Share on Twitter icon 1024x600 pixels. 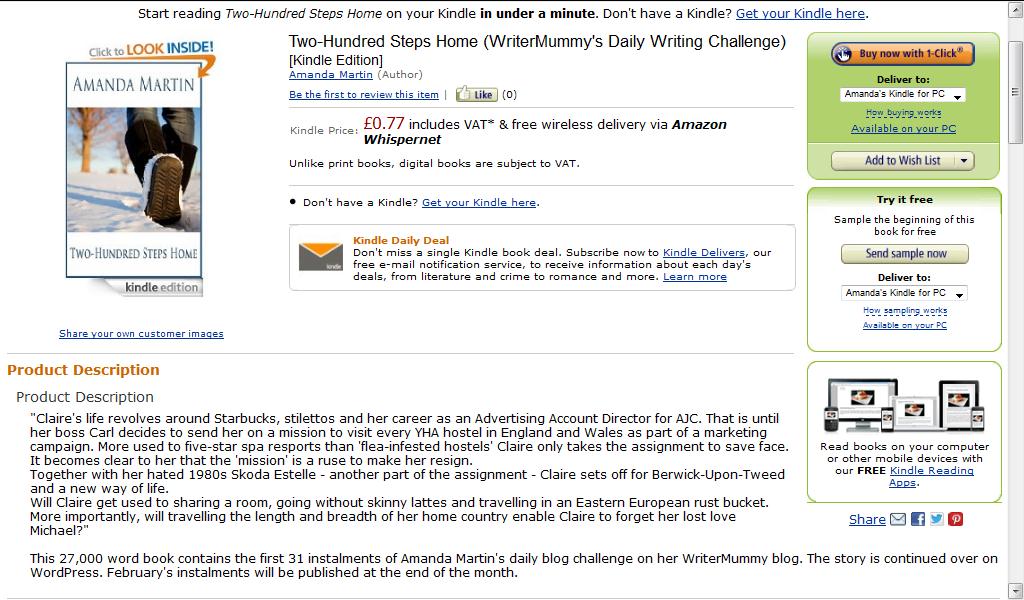pos(937,519)
